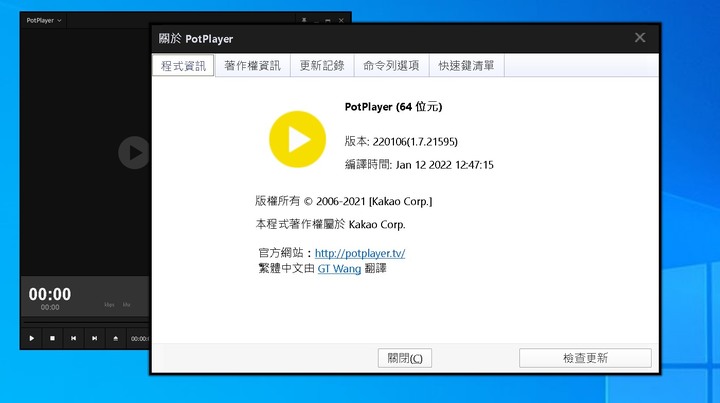720x403 pixels.
Task: Click the version text 220106(1.7.21595)
Action: click(415, 141)
